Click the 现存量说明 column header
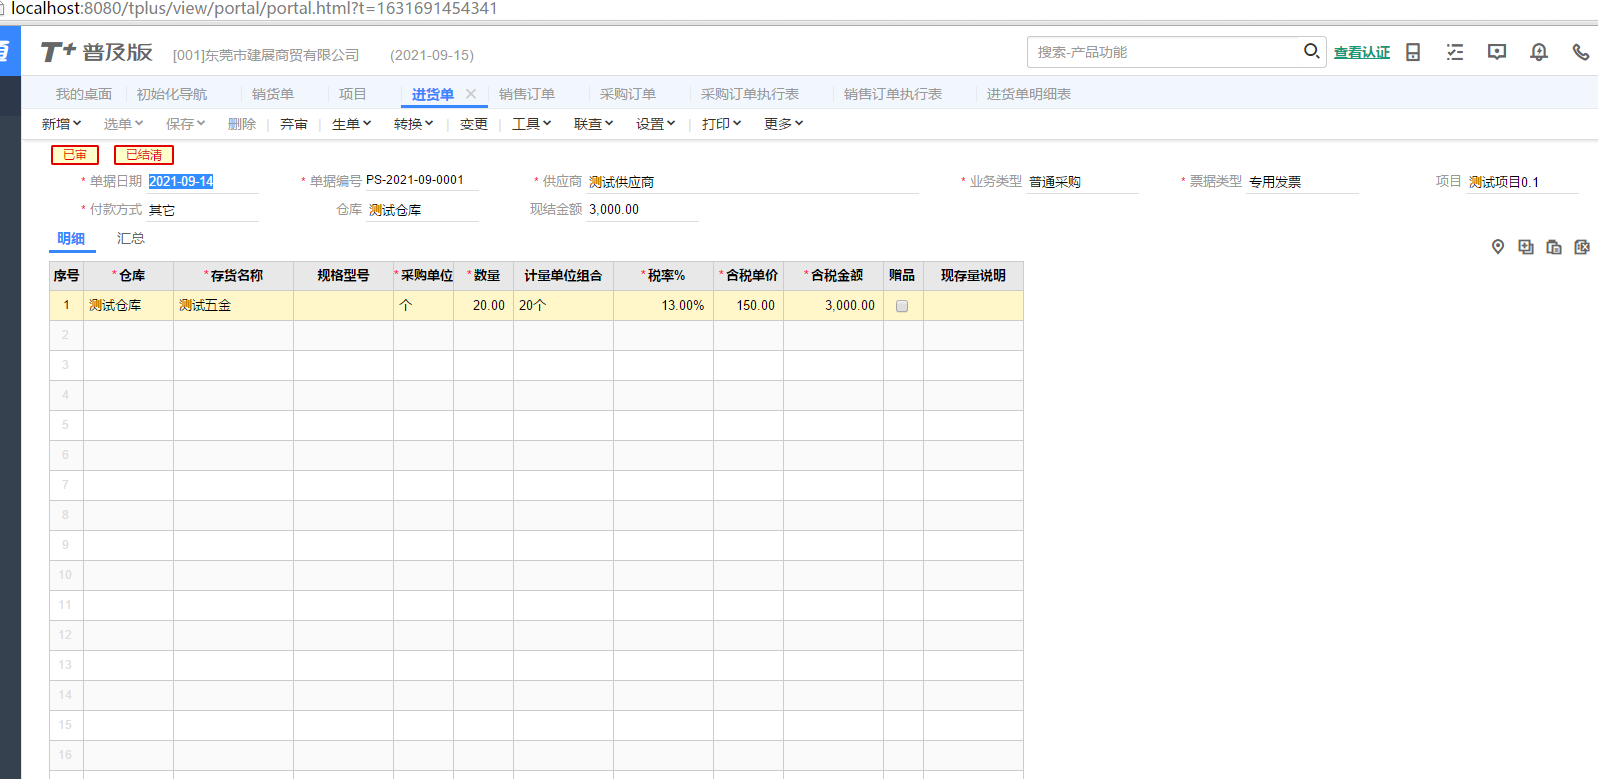The width and height of the screenshot is (1598, 779). point(973,276)
